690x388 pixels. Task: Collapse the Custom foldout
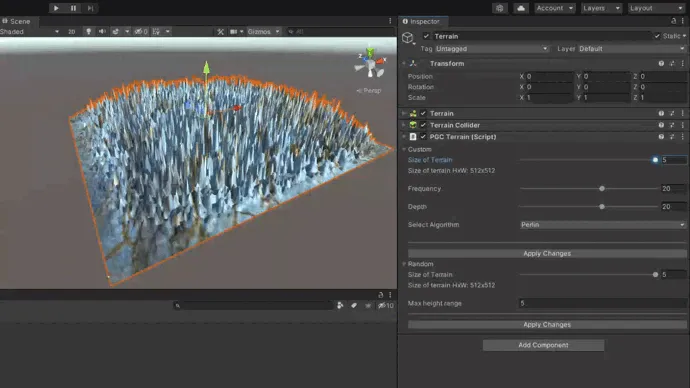tap(404, 149)
